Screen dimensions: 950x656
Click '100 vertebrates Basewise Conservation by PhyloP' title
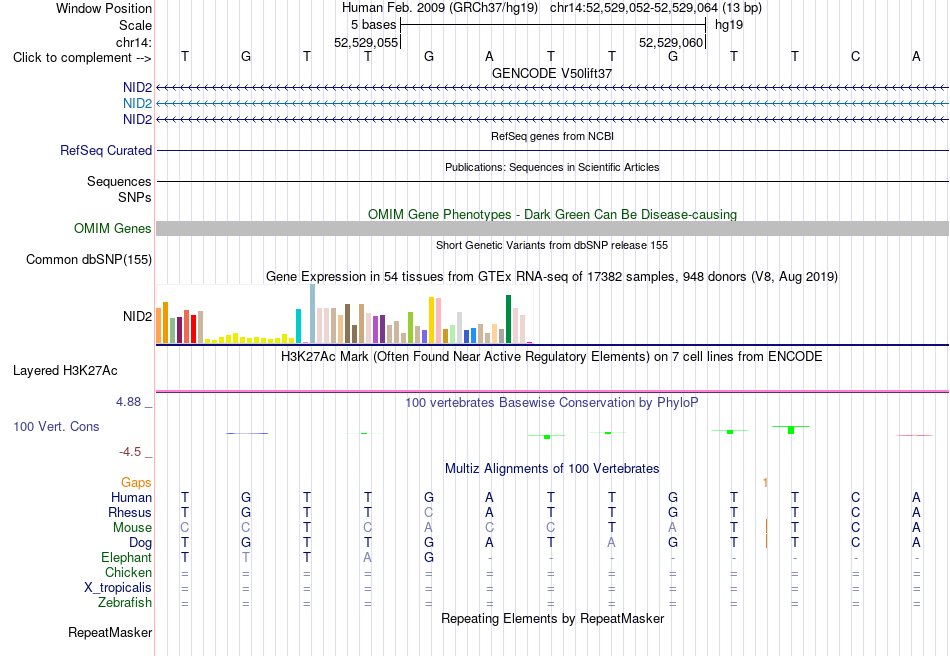coord(552,403)
